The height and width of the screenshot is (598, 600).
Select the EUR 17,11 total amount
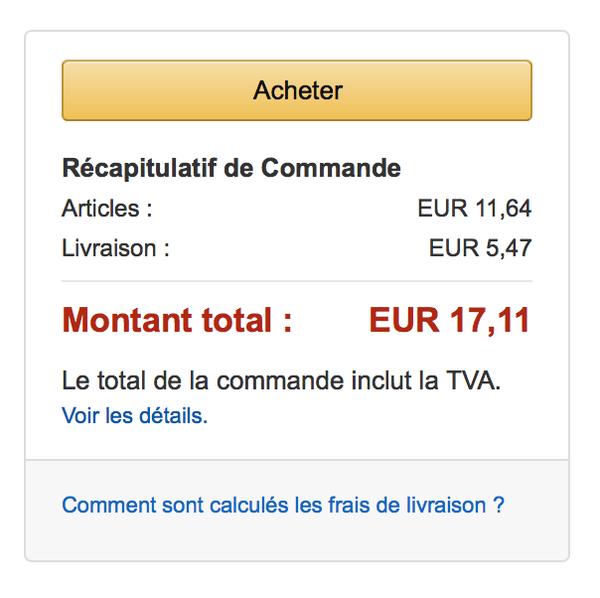coord(449,321)
